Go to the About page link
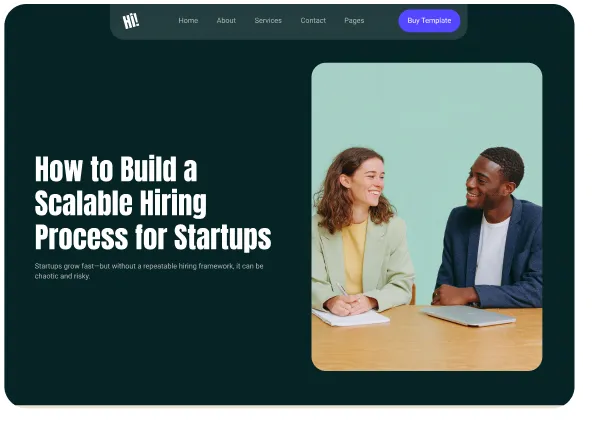The height and width of the screenshot is (429, 595). coord(226,20)
